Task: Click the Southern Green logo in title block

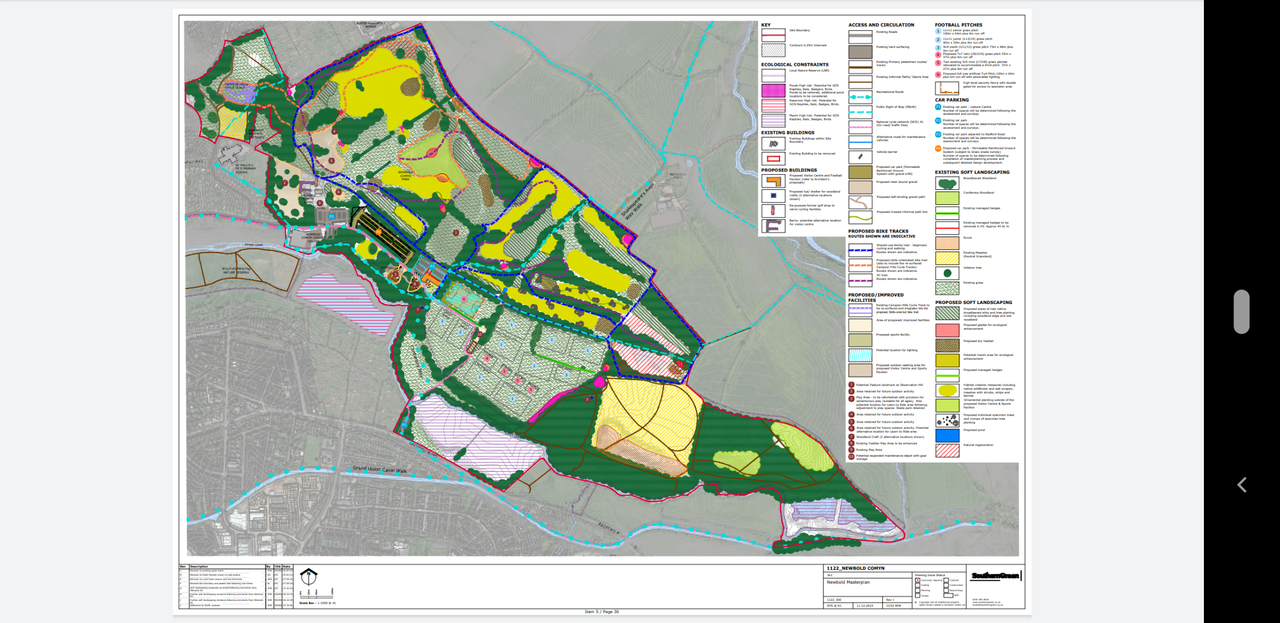Action: point(996,575)
